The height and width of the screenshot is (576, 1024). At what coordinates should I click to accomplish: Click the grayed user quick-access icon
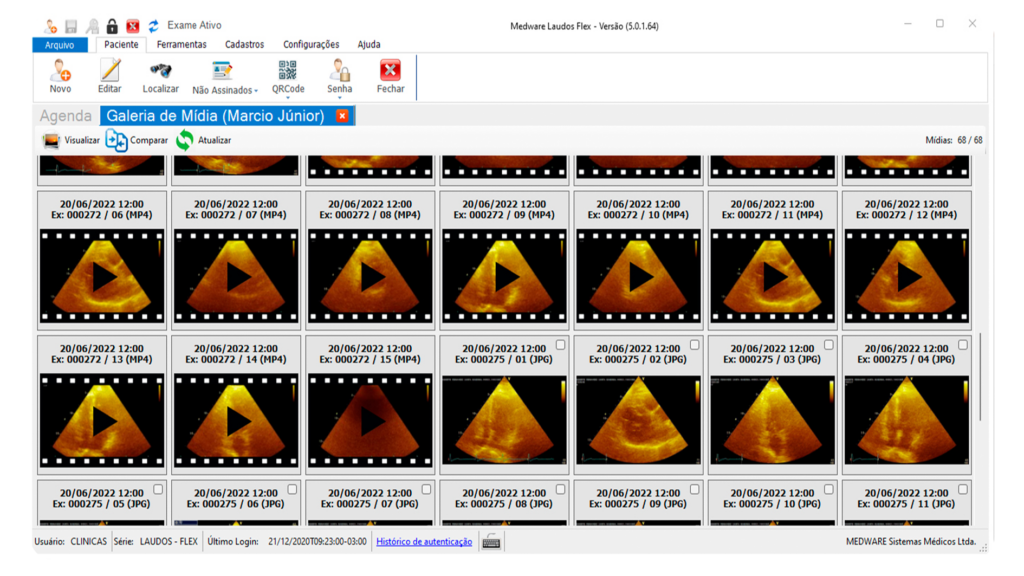92,26
